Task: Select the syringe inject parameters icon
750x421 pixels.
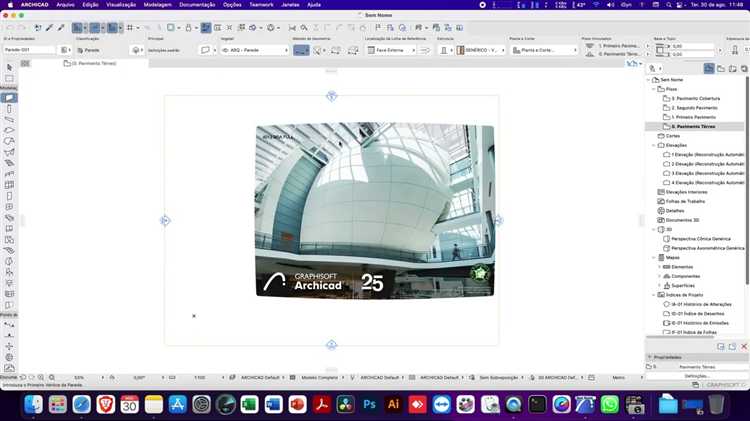Action: [x=61, y=28]
